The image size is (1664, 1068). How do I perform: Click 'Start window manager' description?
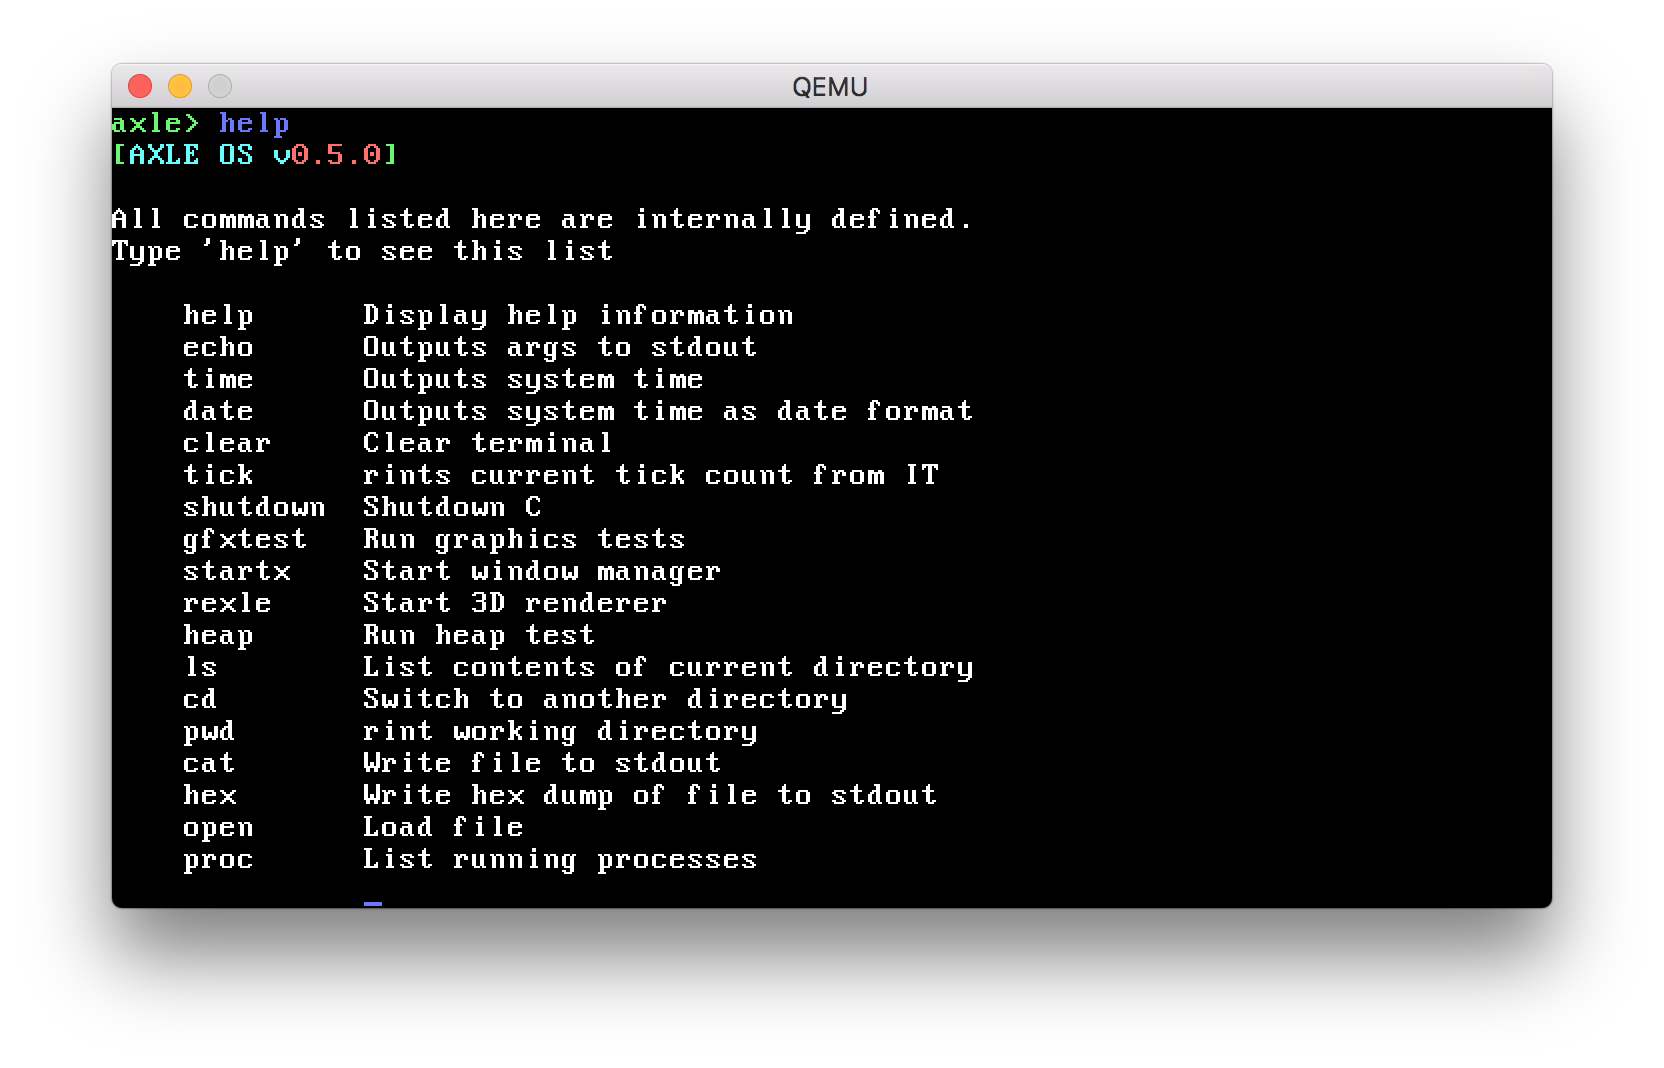coord(542,571)
